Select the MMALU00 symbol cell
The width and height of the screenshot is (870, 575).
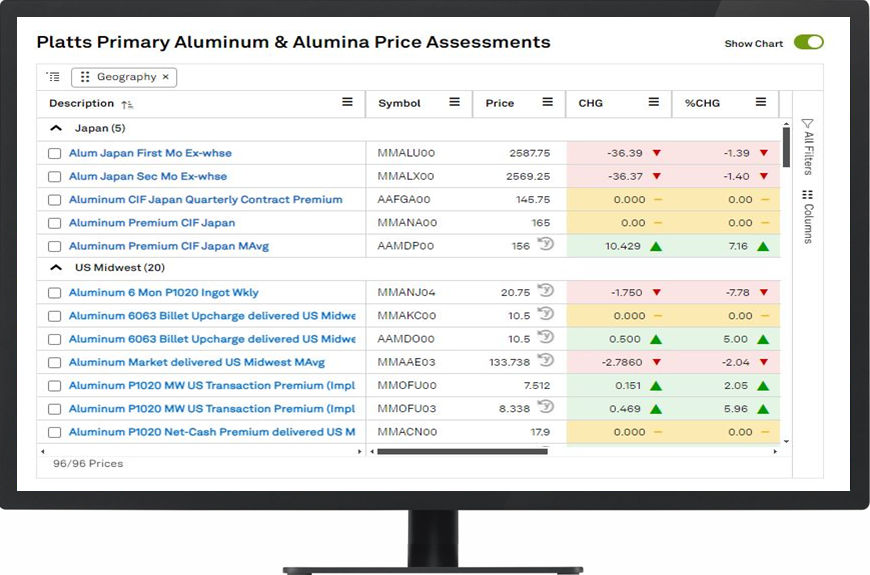(406, 153)
